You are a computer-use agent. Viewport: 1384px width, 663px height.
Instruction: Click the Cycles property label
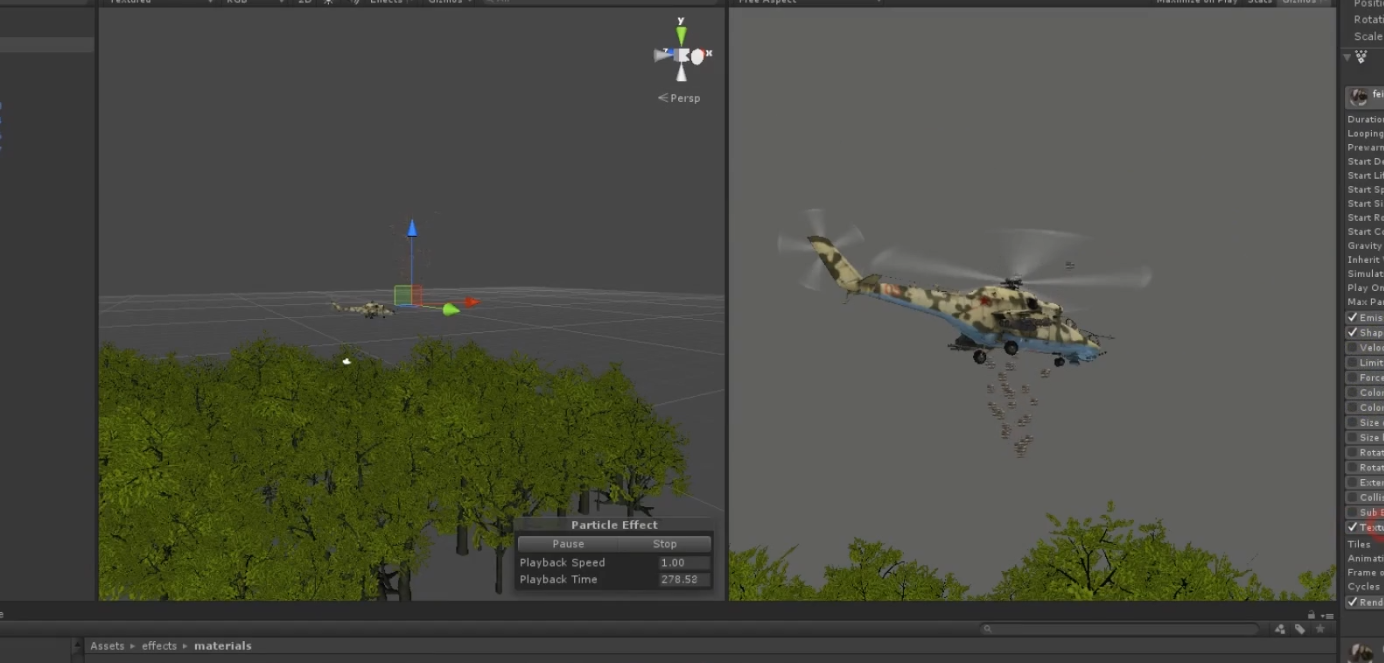(x=1364, y=587)
